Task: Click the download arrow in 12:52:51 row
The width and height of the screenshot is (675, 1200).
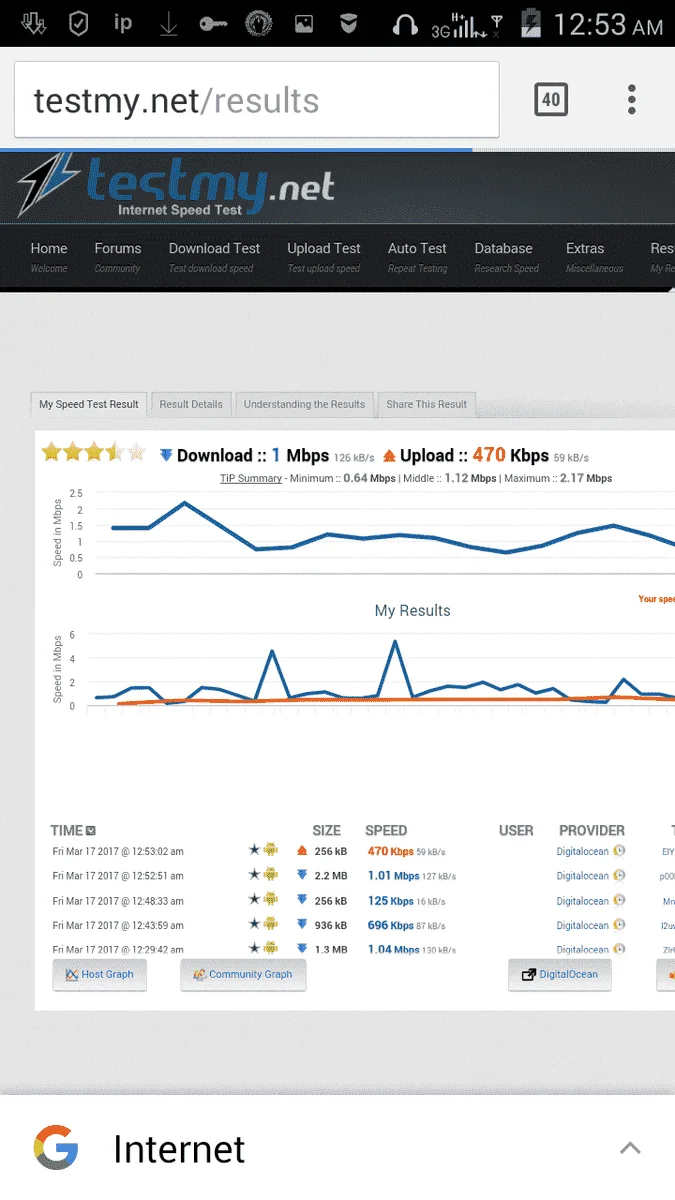Action: click(302, 875)
